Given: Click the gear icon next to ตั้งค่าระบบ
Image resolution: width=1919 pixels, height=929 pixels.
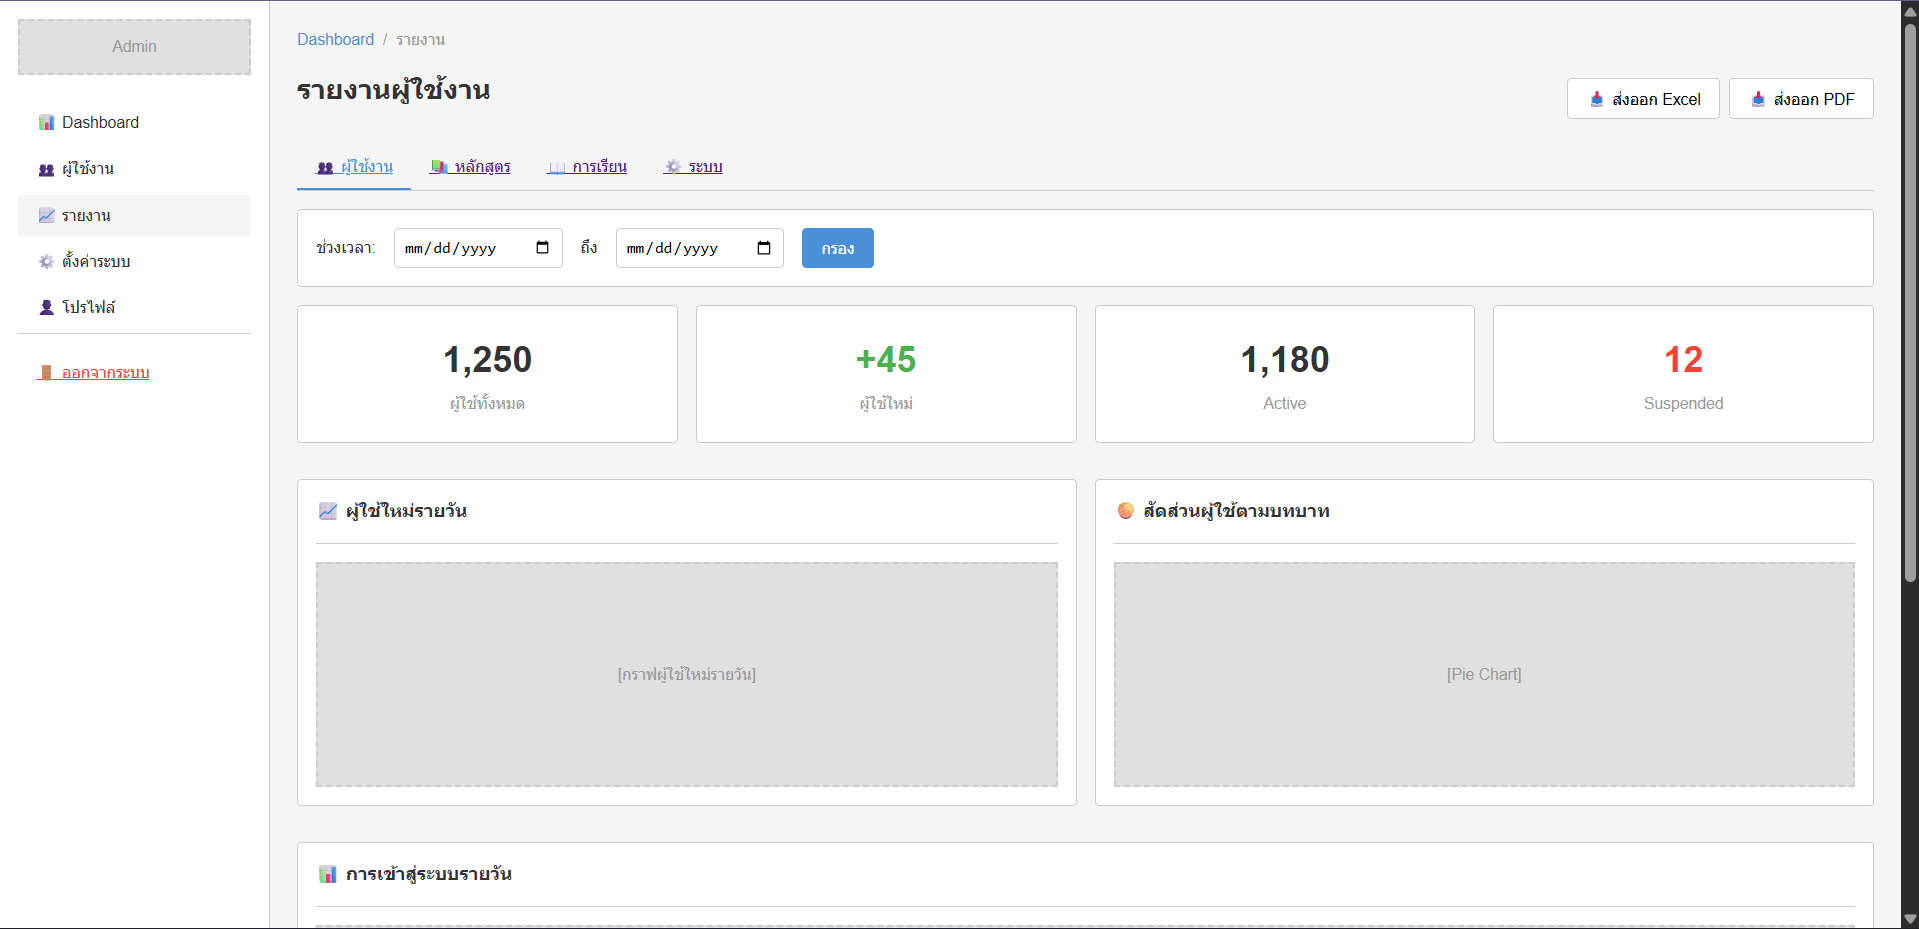Looking at the screenshot, I should [46, 261].
